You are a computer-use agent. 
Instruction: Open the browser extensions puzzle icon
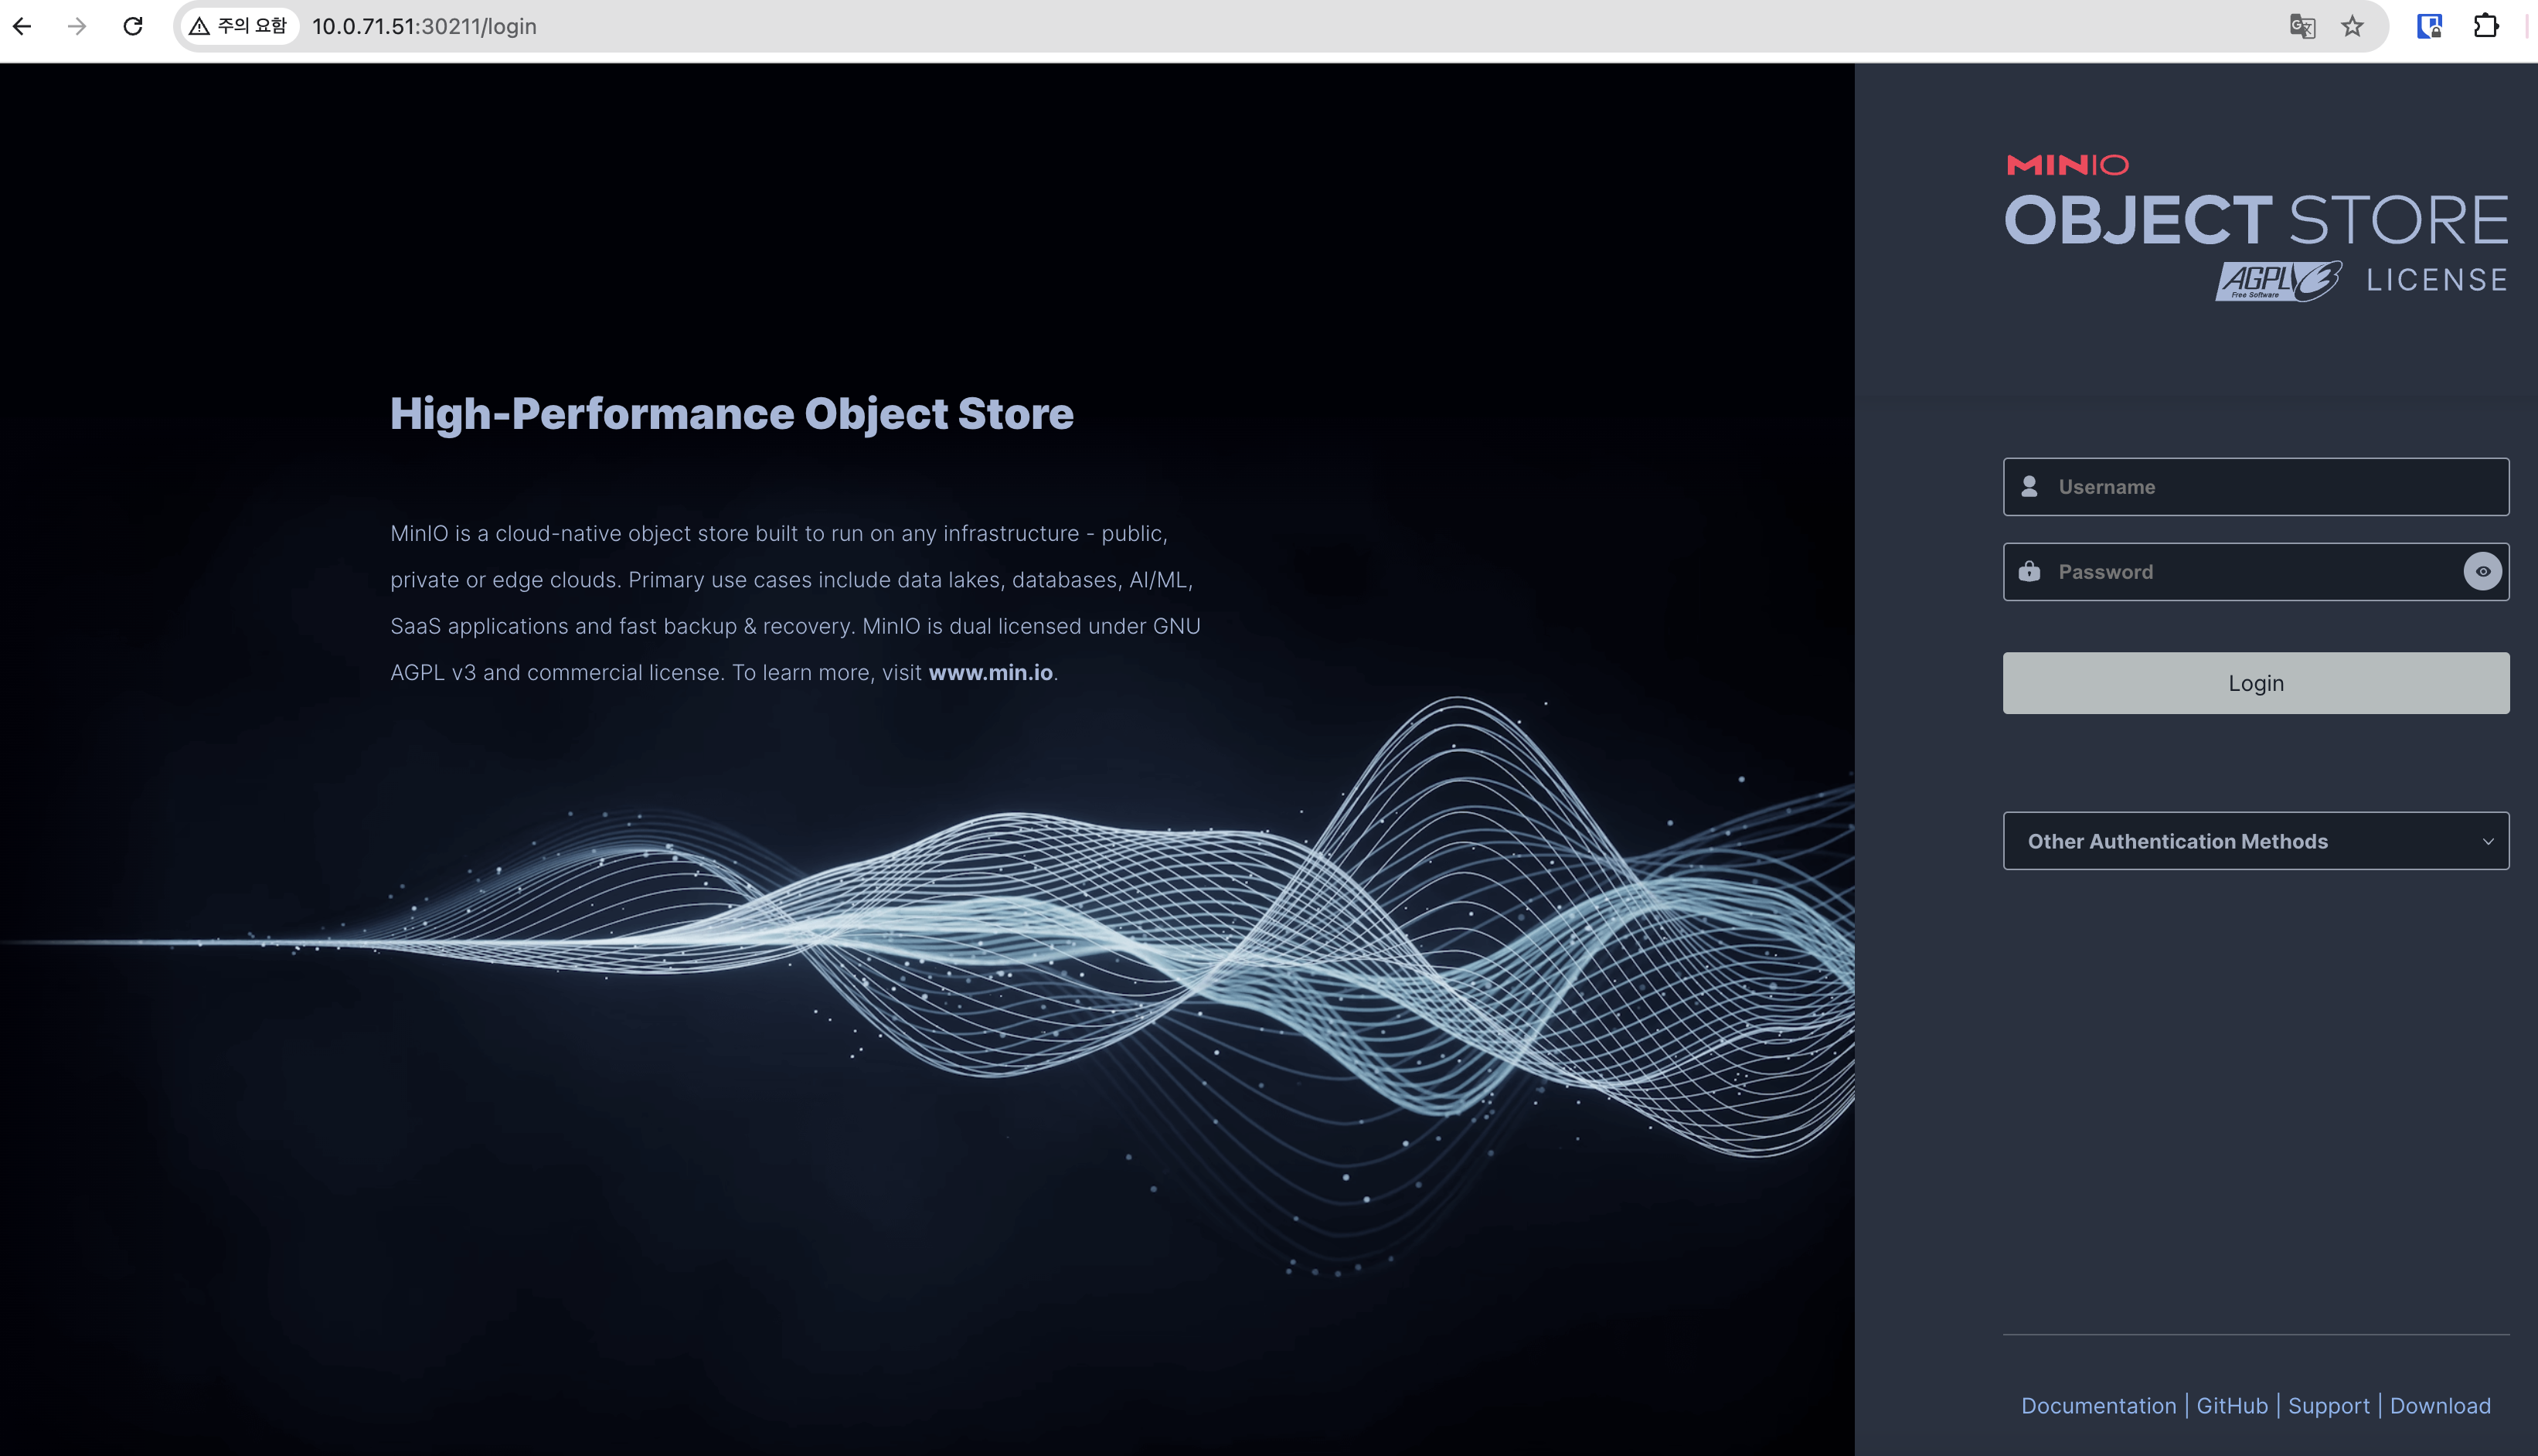pos(2486,26)
